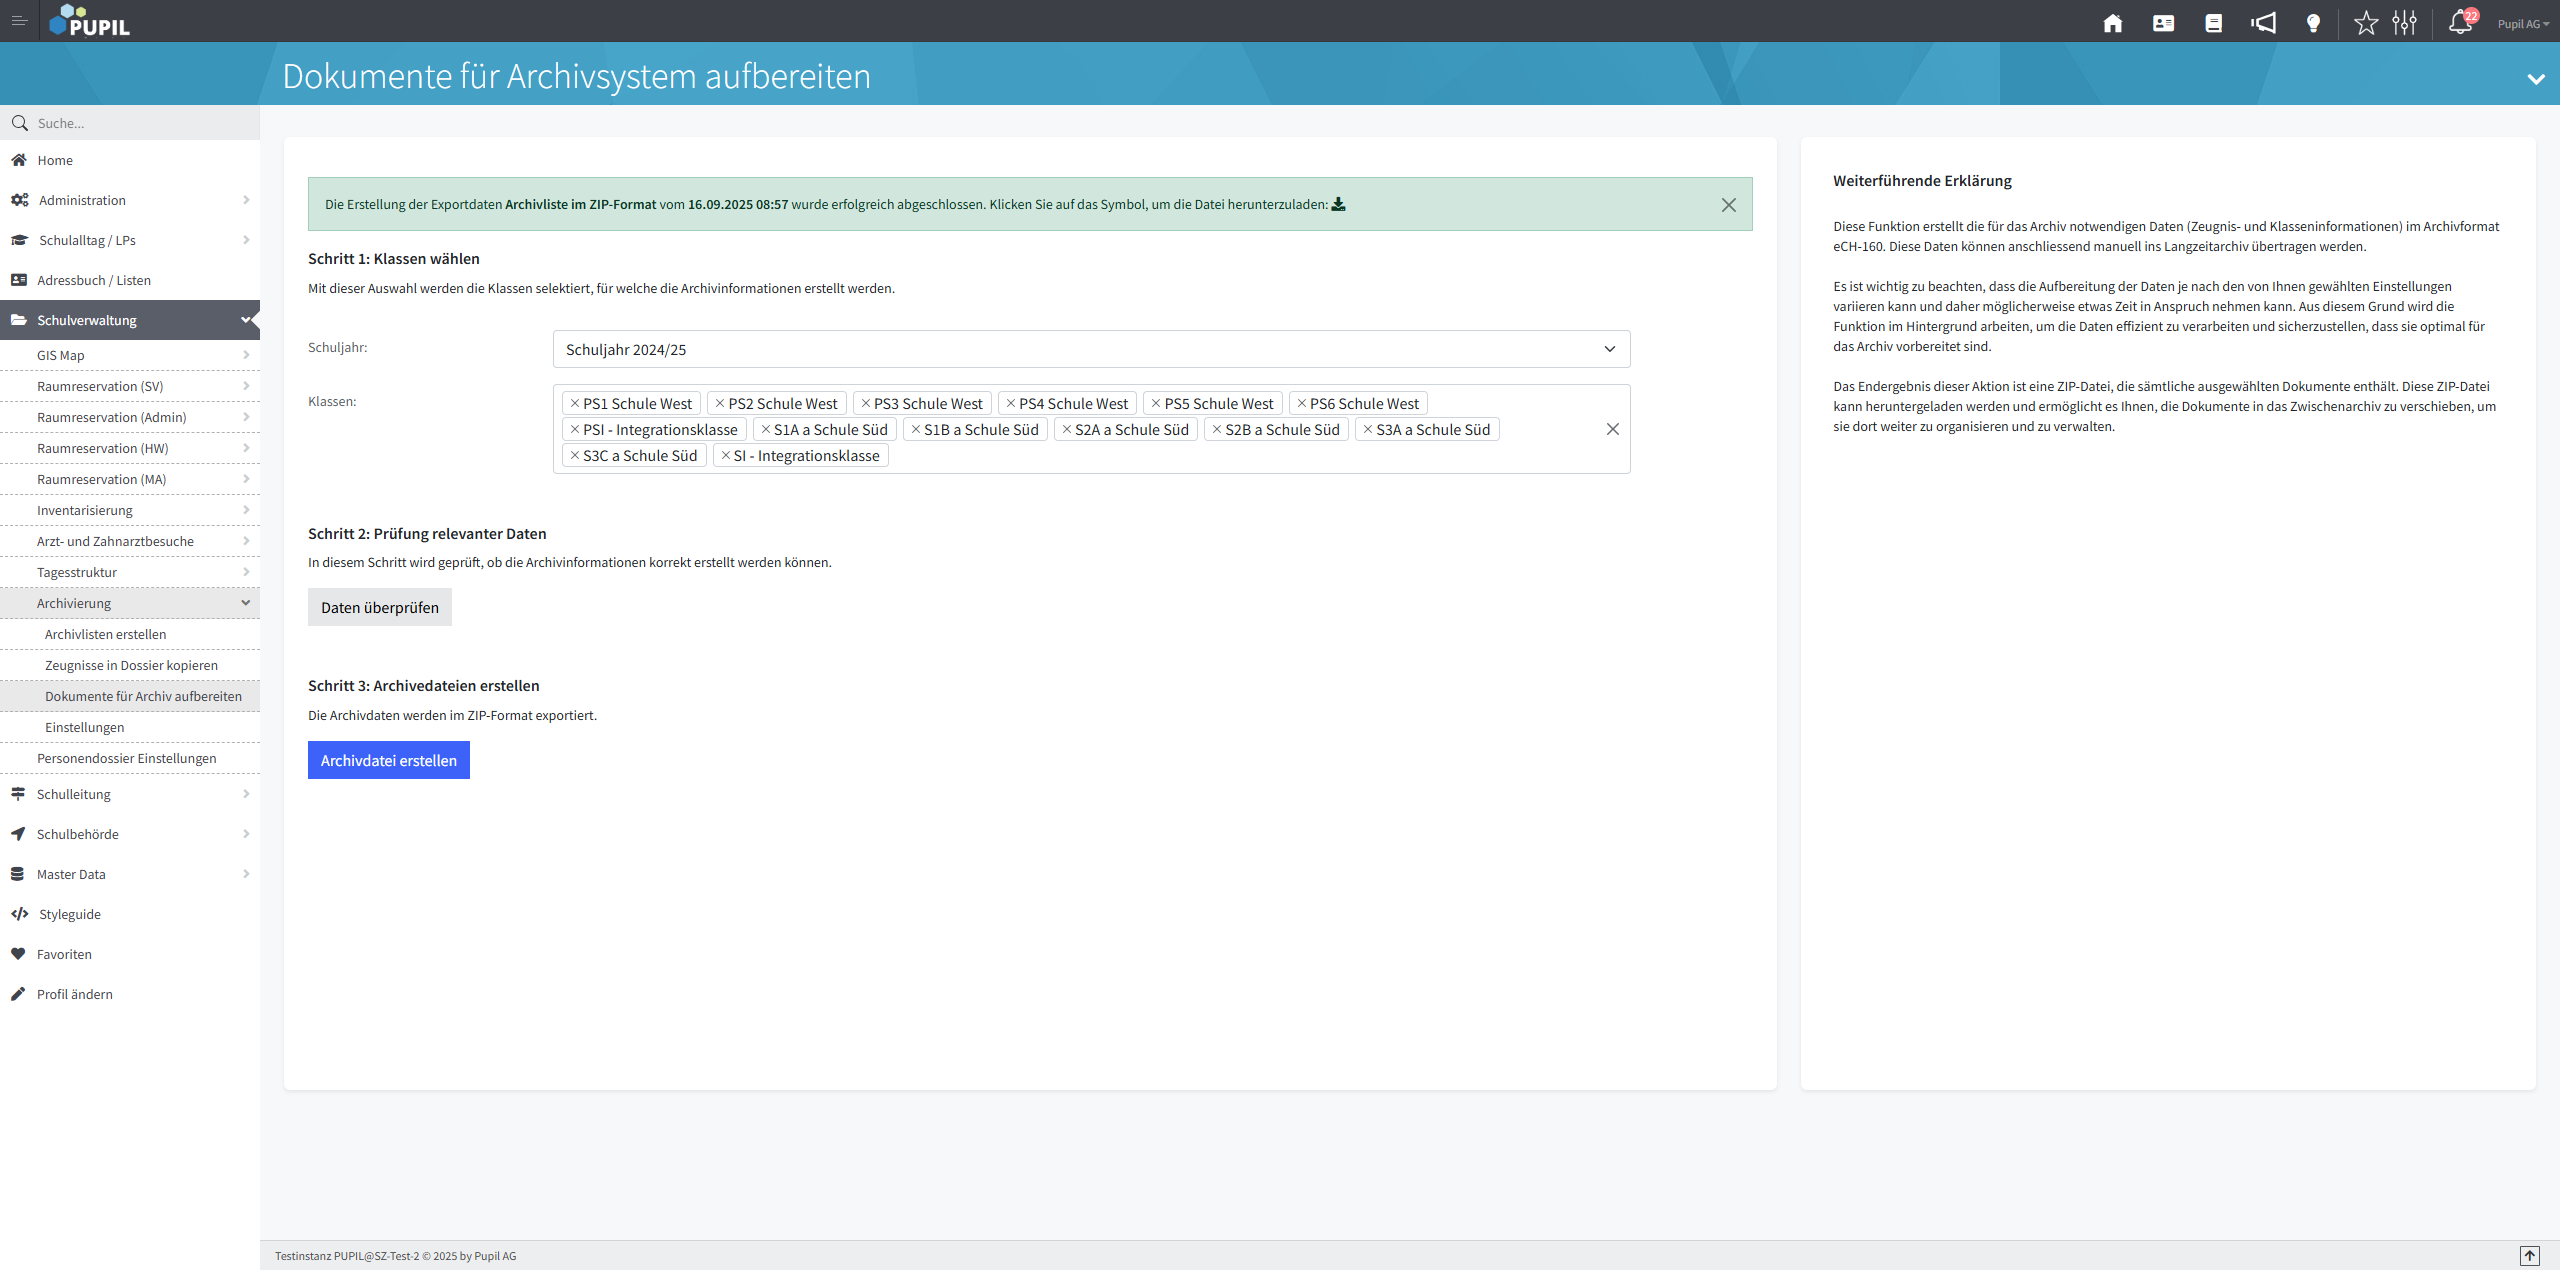Click Archivdatei erstellen button

[388, 760]
